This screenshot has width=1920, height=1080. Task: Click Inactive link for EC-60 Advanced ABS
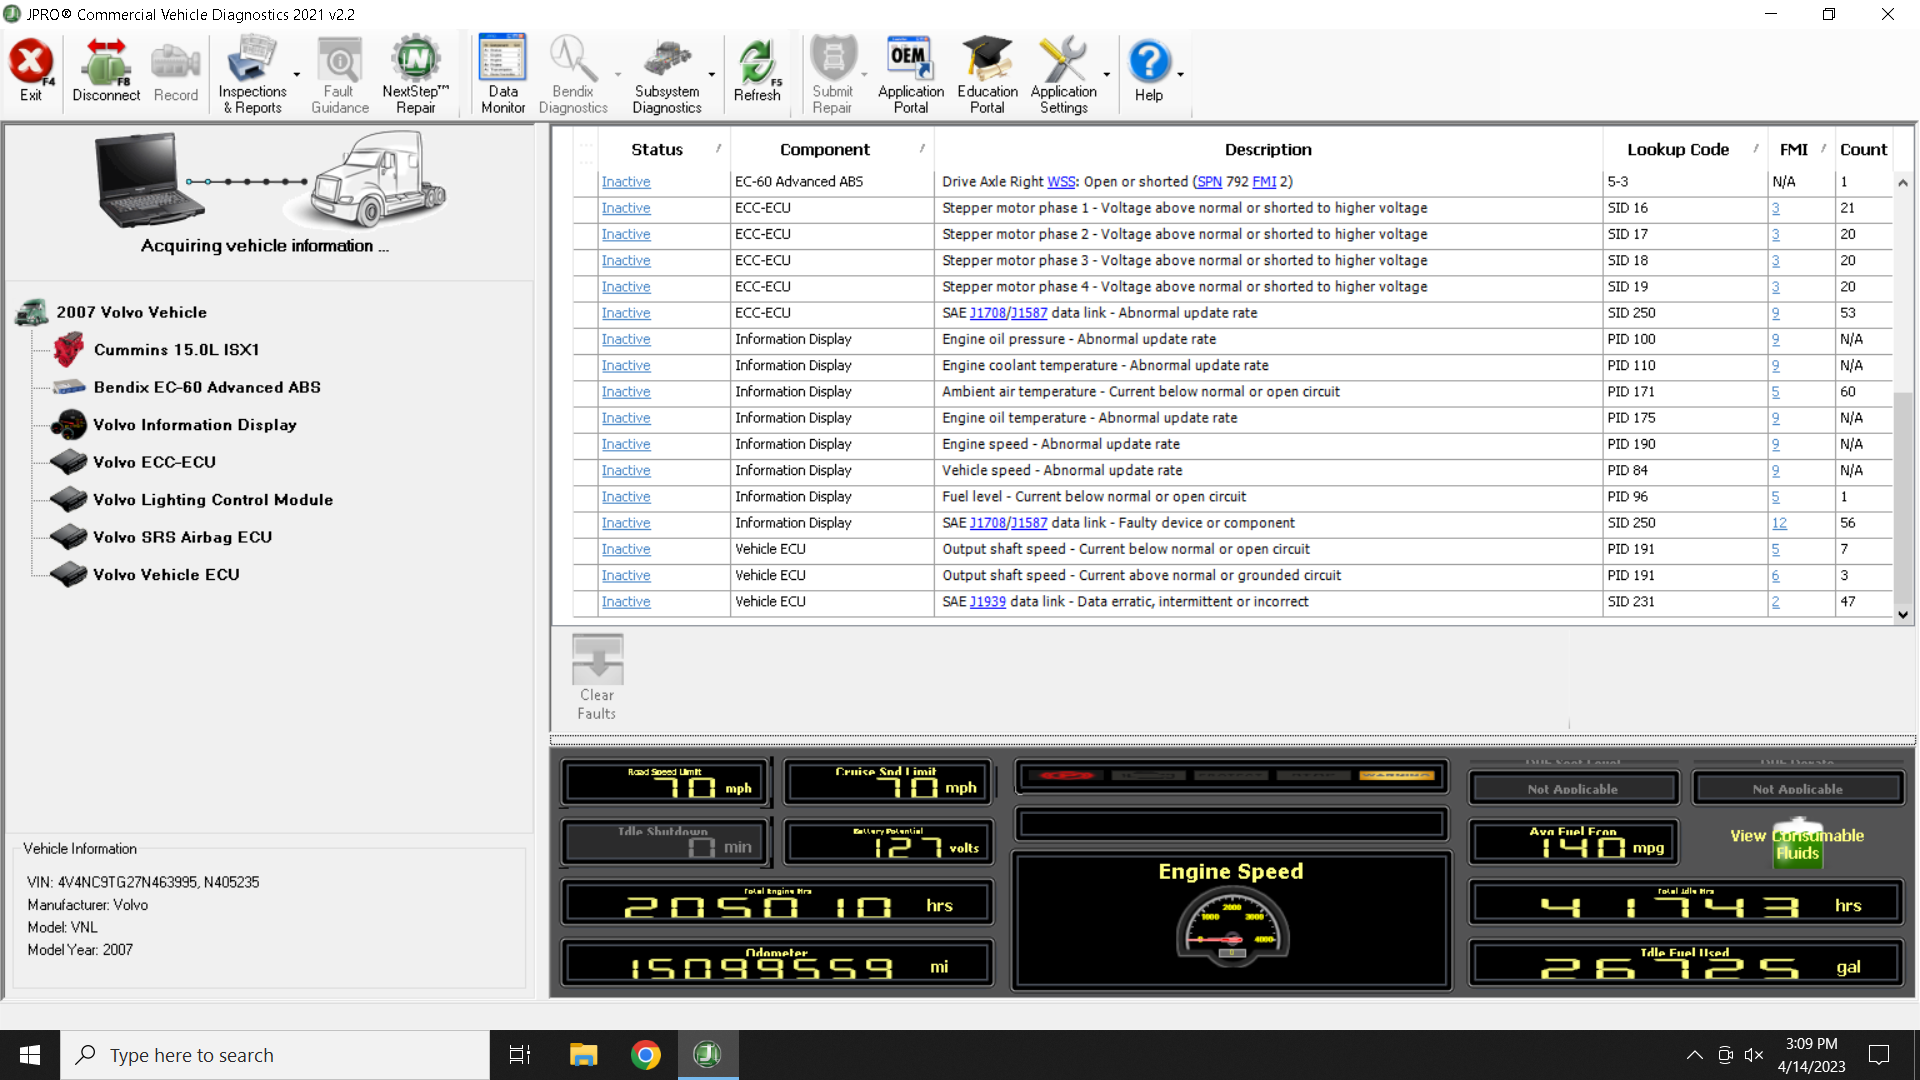(626, 182)
